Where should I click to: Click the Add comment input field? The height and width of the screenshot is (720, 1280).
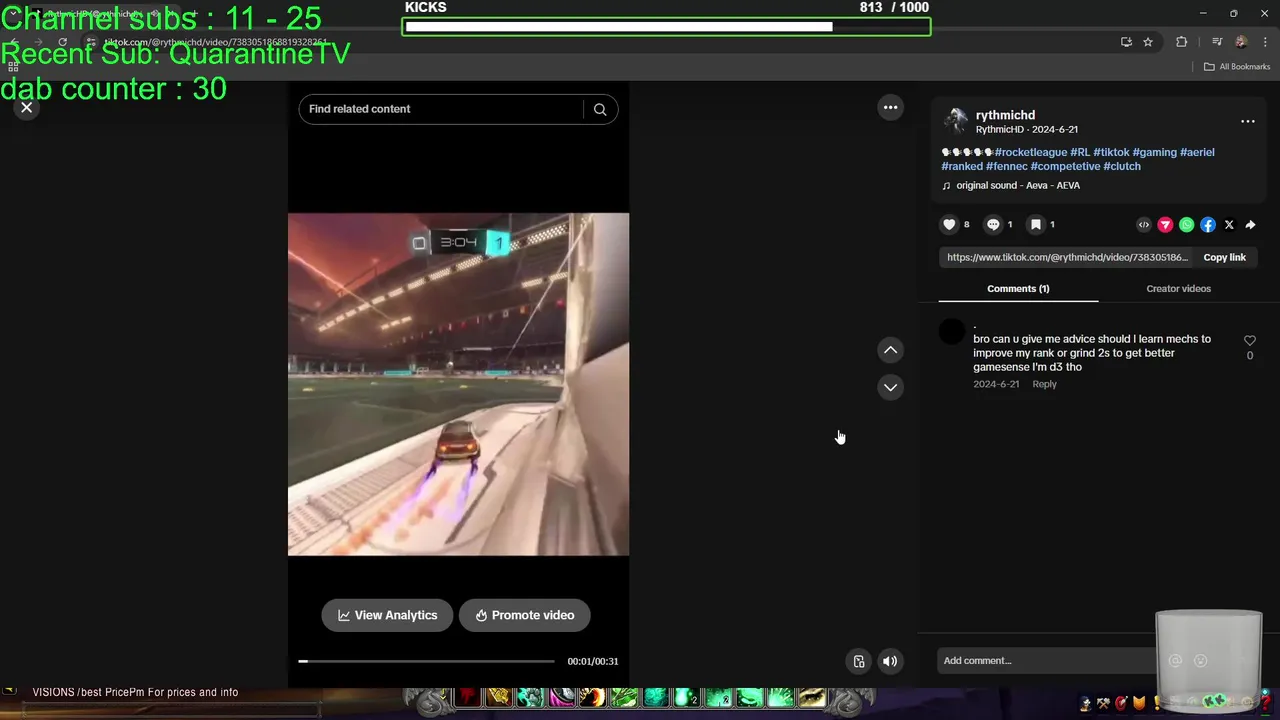tap(1045, 660)
